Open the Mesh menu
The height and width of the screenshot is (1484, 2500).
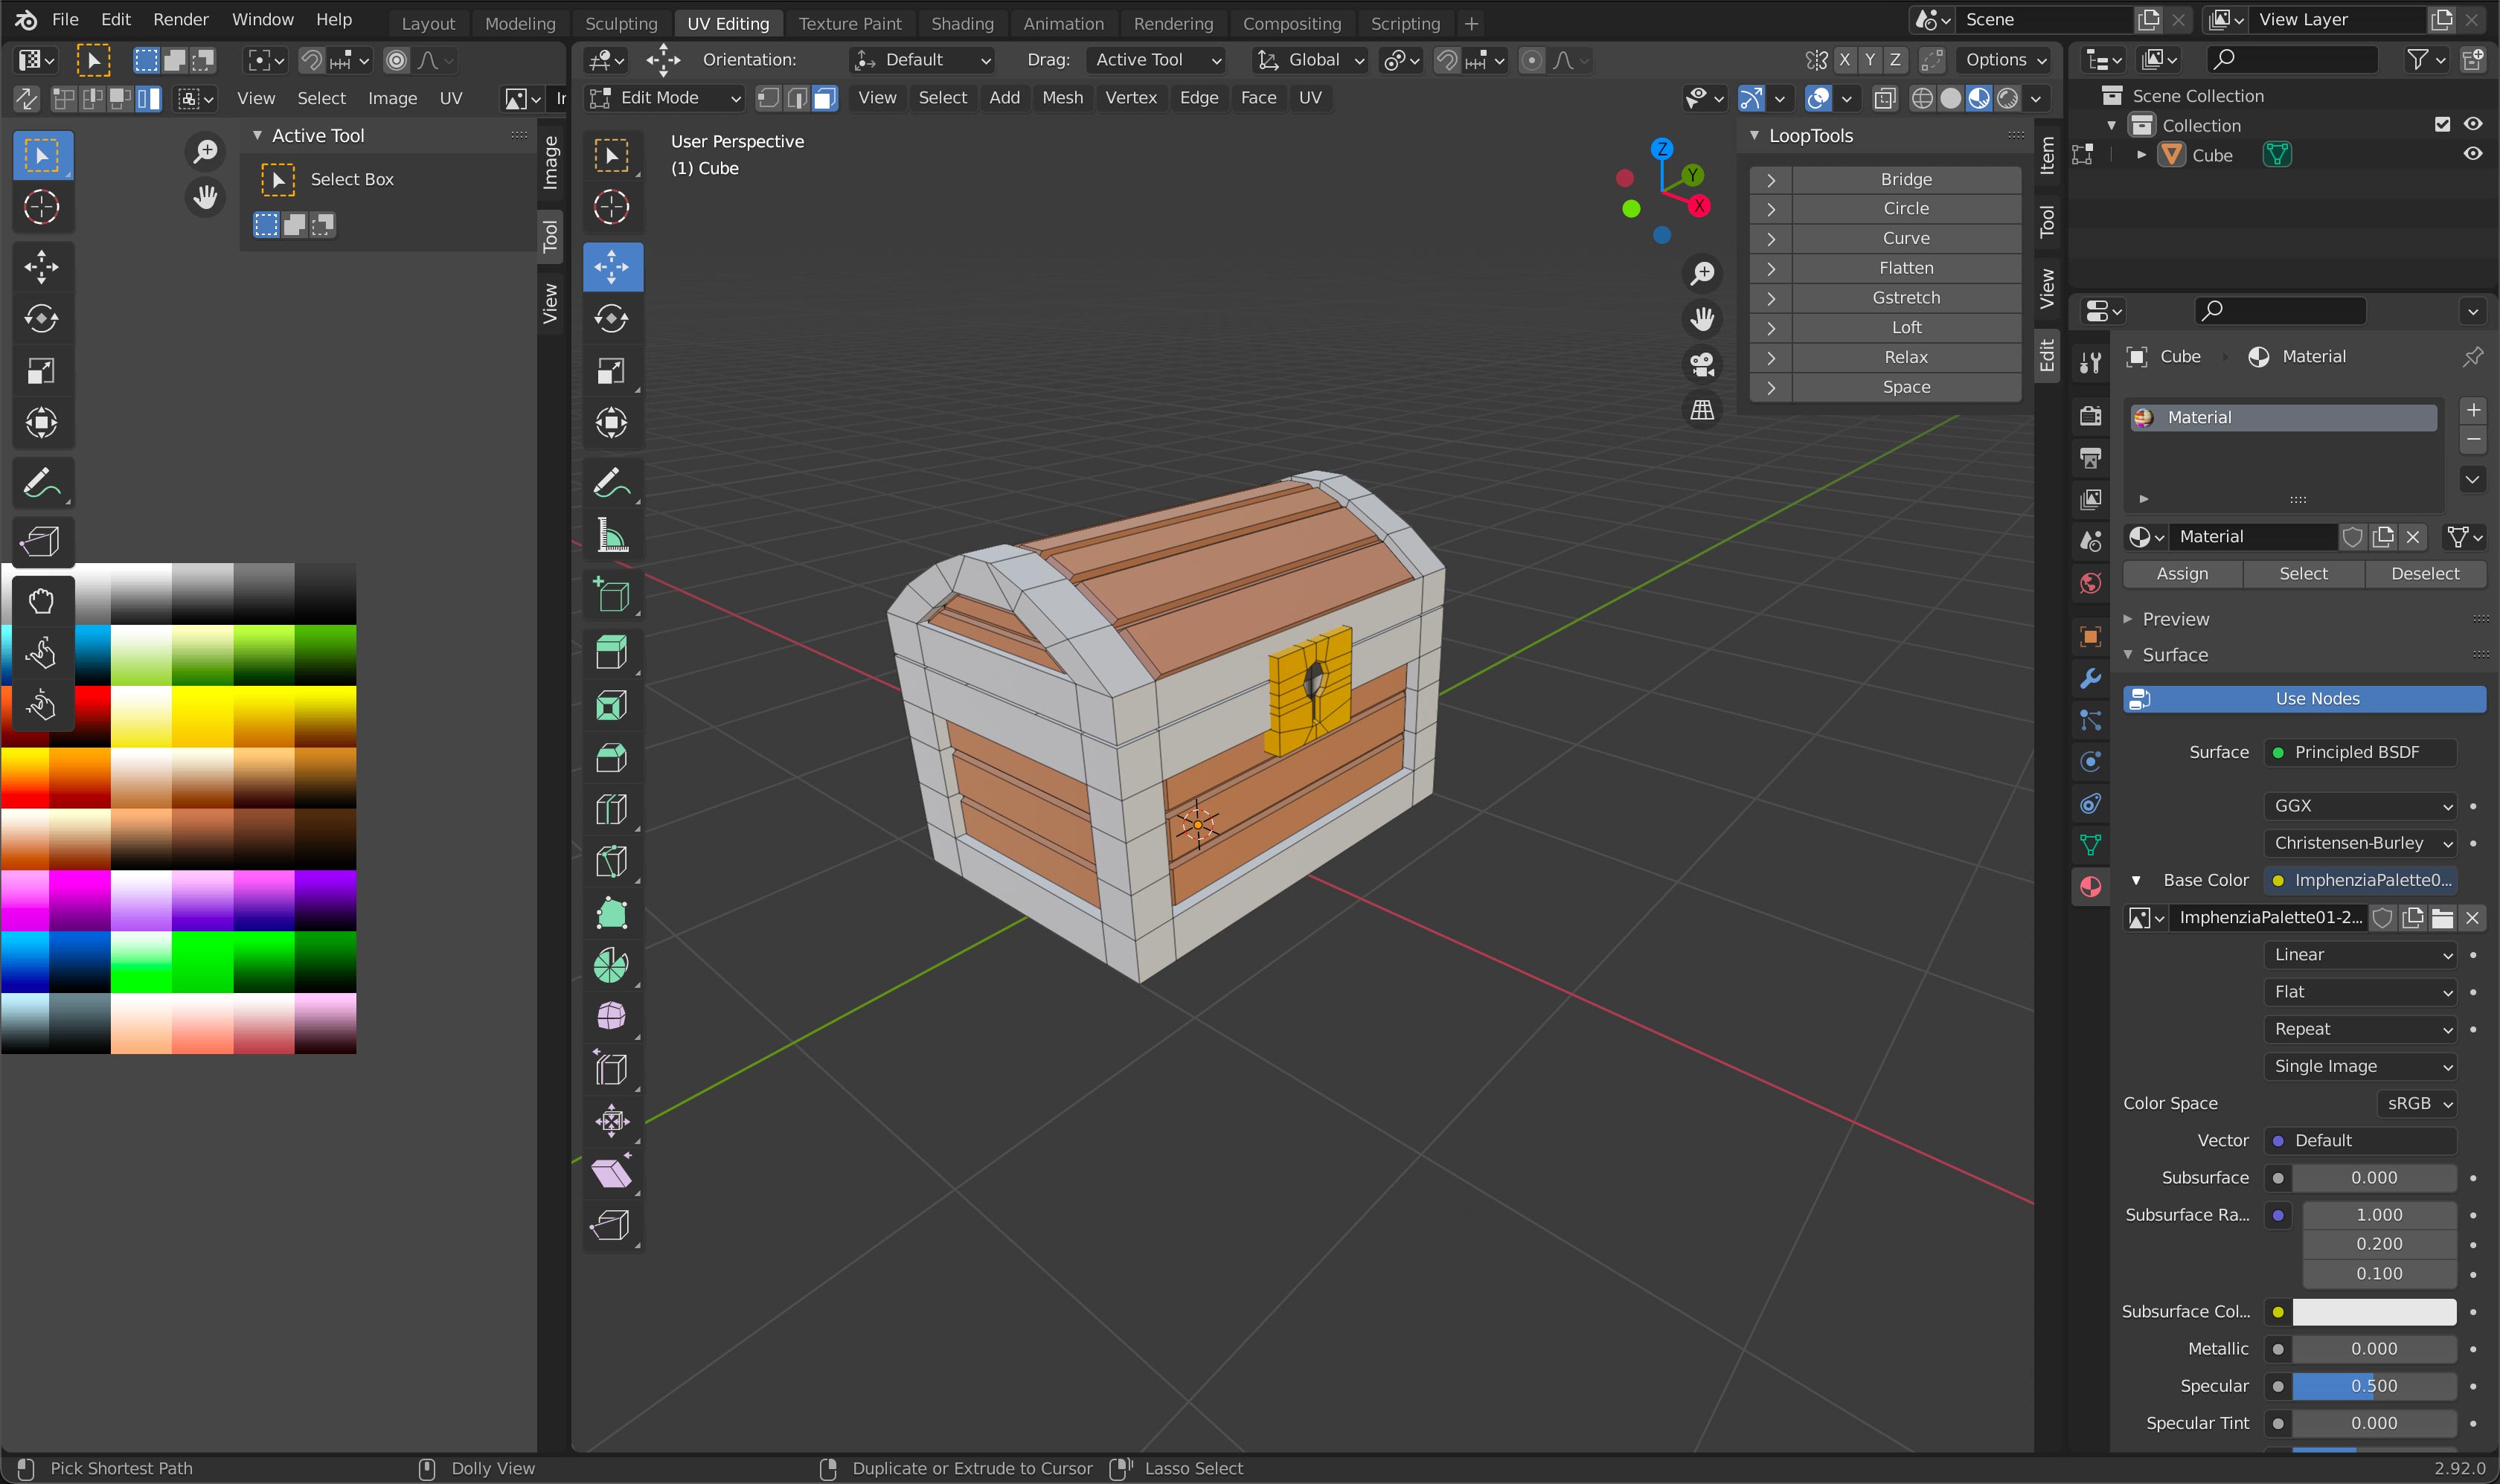tap(1062, 98)
